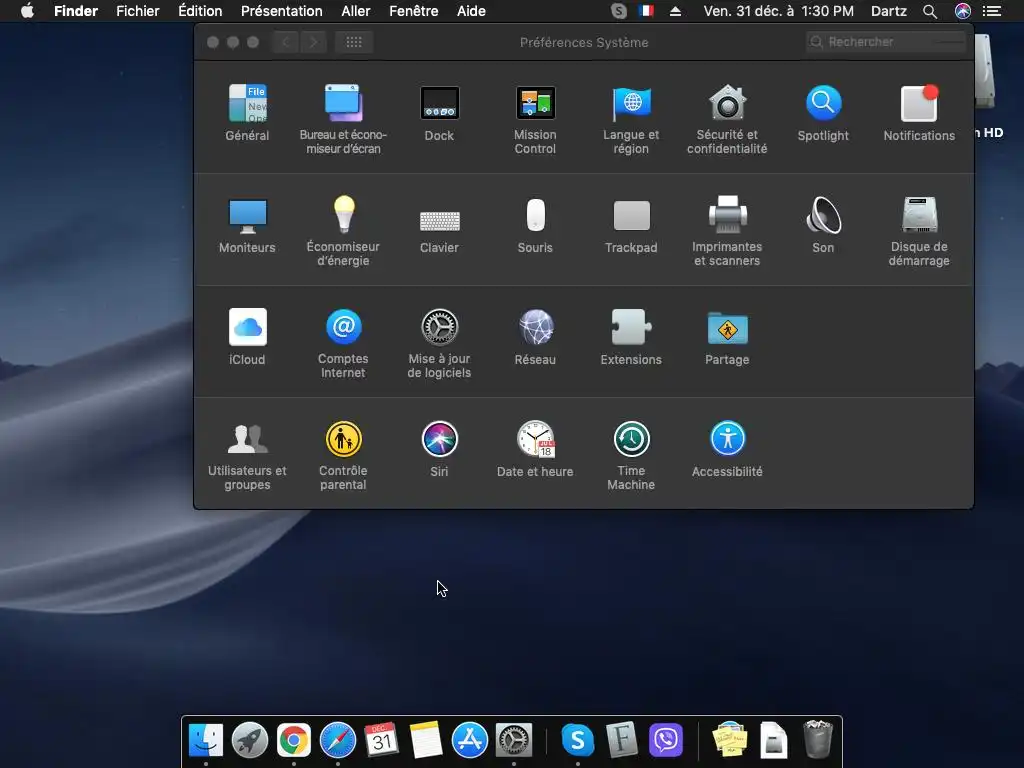Open the Aide menu
The image size is (1024, 768).
tap(471, 11)
